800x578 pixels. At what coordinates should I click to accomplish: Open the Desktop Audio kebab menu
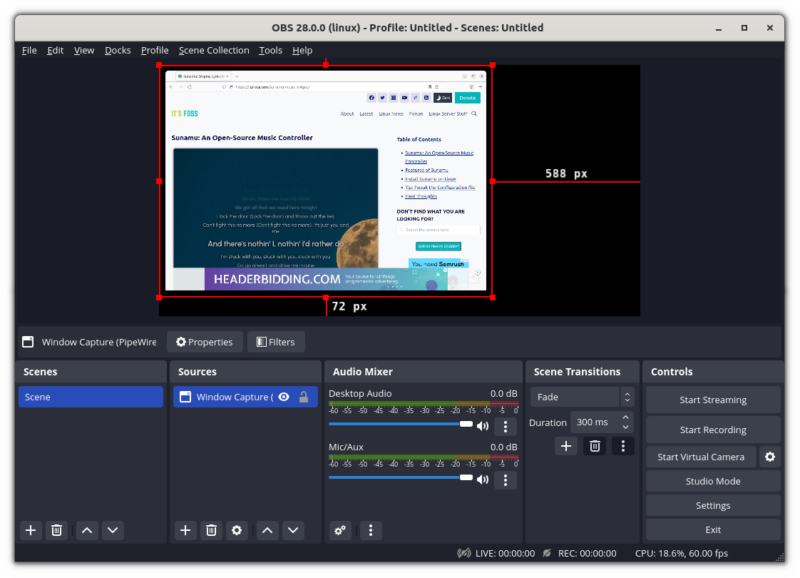(x=506, y=426)
